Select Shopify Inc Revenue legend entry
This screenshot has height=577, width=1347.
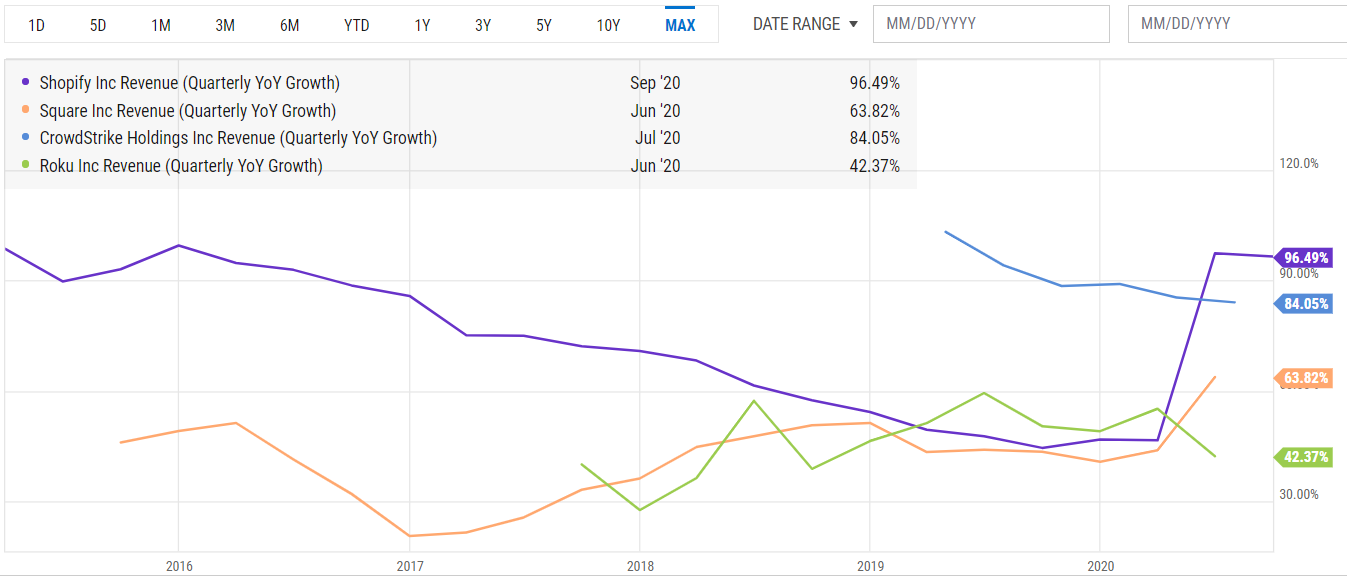(x=189, y=83)
